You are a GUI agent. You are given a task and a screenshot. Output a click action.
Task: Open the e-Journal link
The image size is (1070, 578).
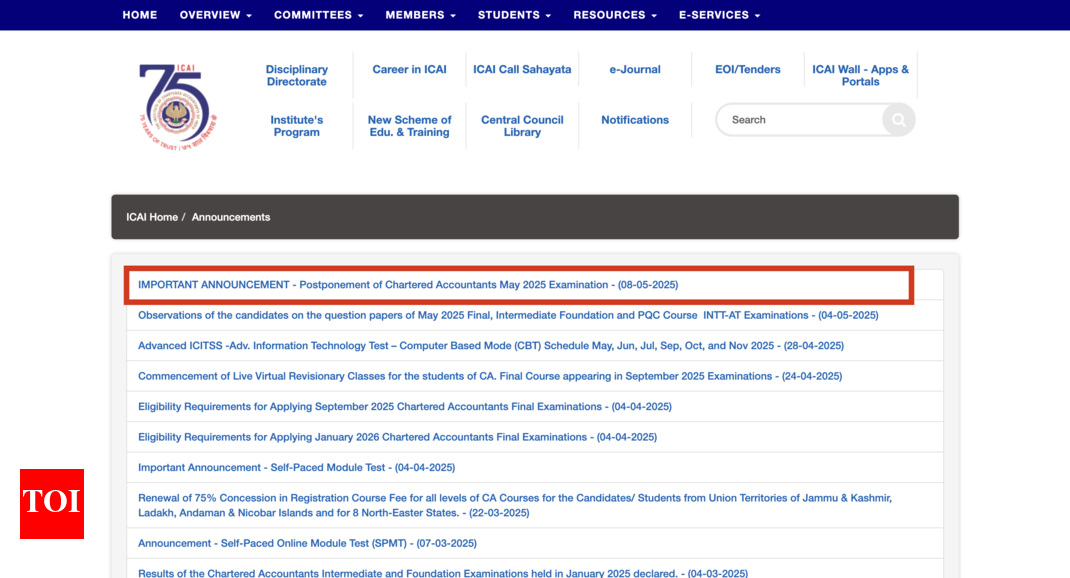pos(635,70)
